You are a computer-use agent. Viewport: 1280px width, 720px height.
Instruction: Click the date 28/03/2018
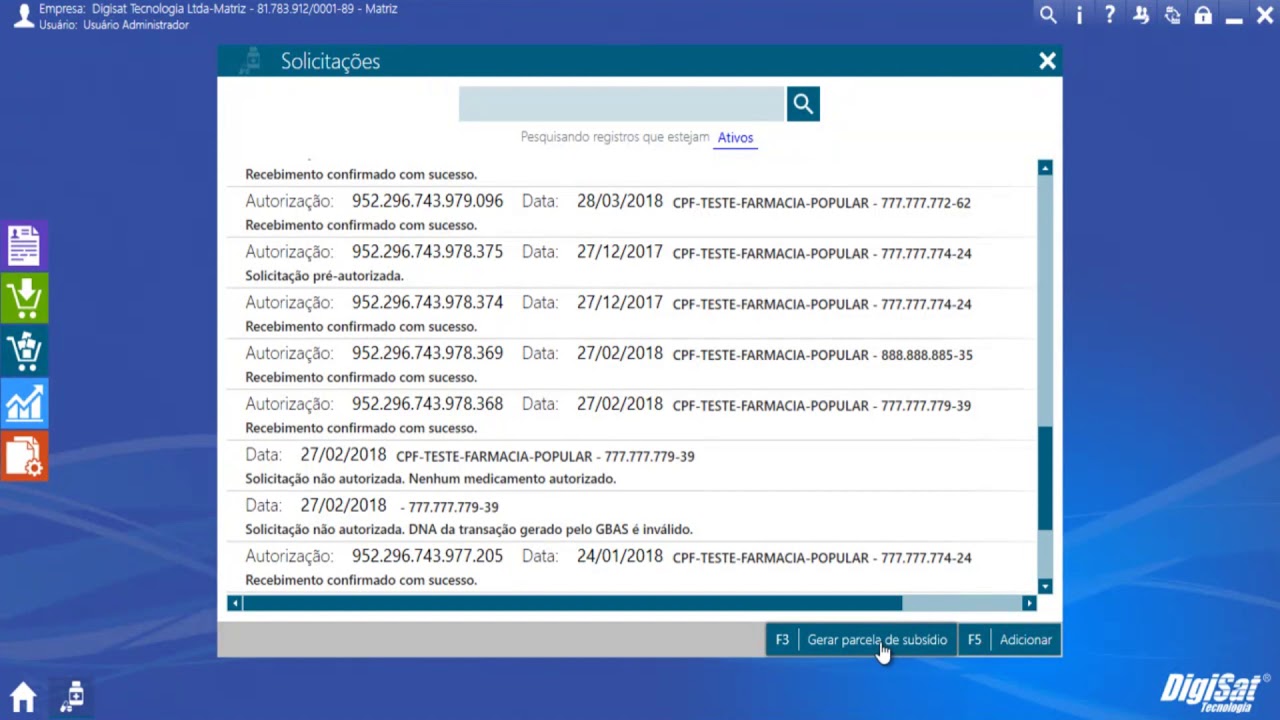pos(620,201)
